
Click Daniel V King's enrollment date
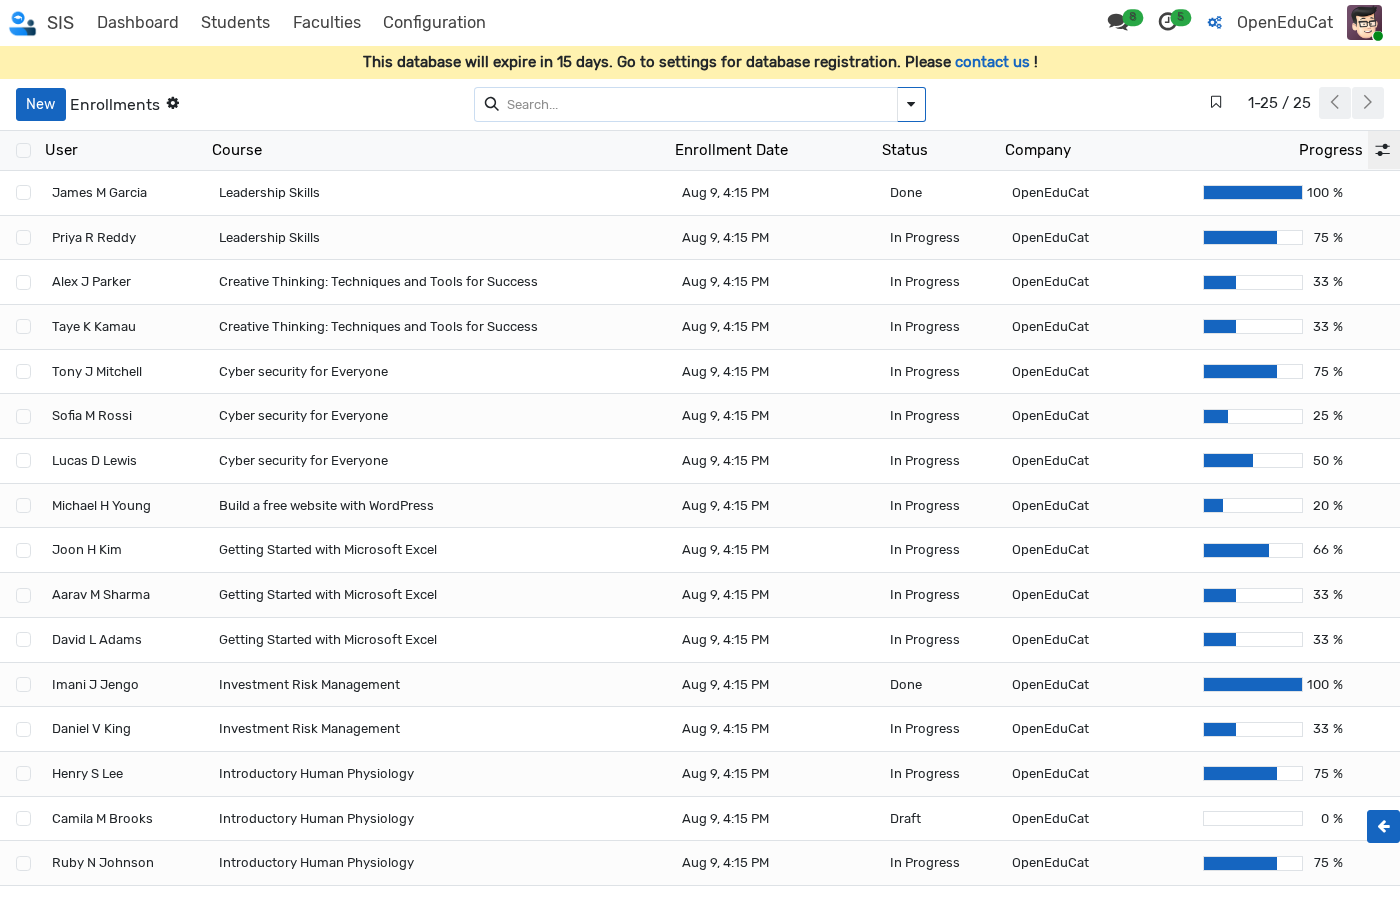[x=726, y=729]
